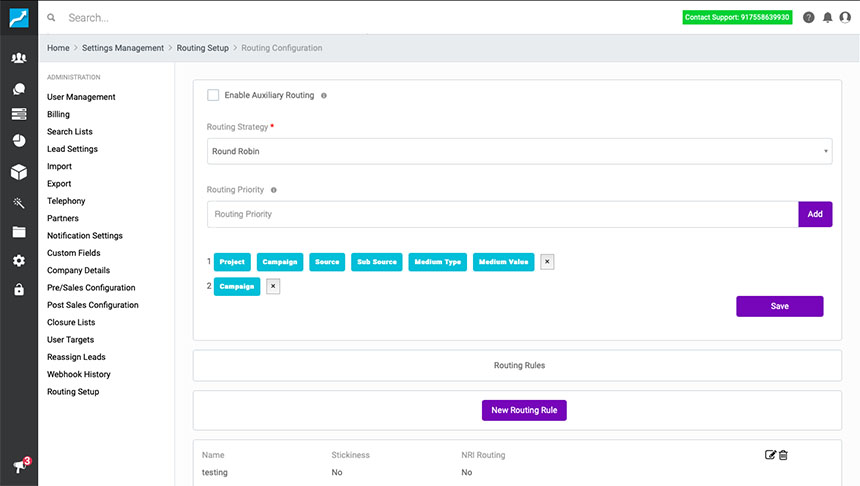Viewport: 860px width, 486px height.
Task: Open the leads people icon in sidebar
Action: tap(19, 58)
